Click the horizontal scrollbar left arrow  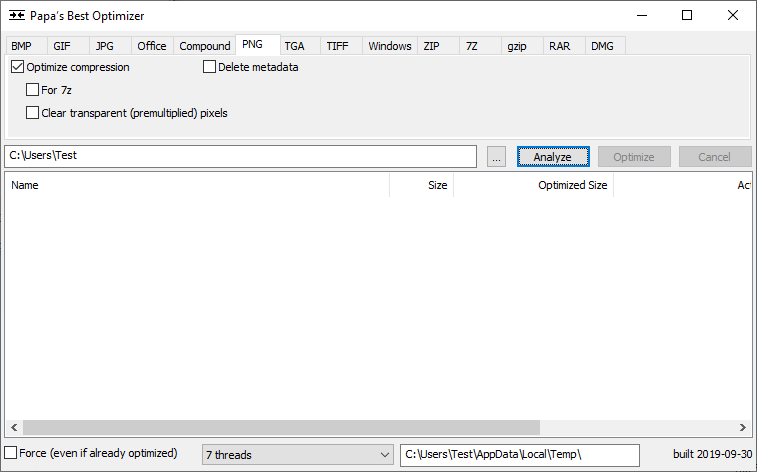[x=13, y=427]
